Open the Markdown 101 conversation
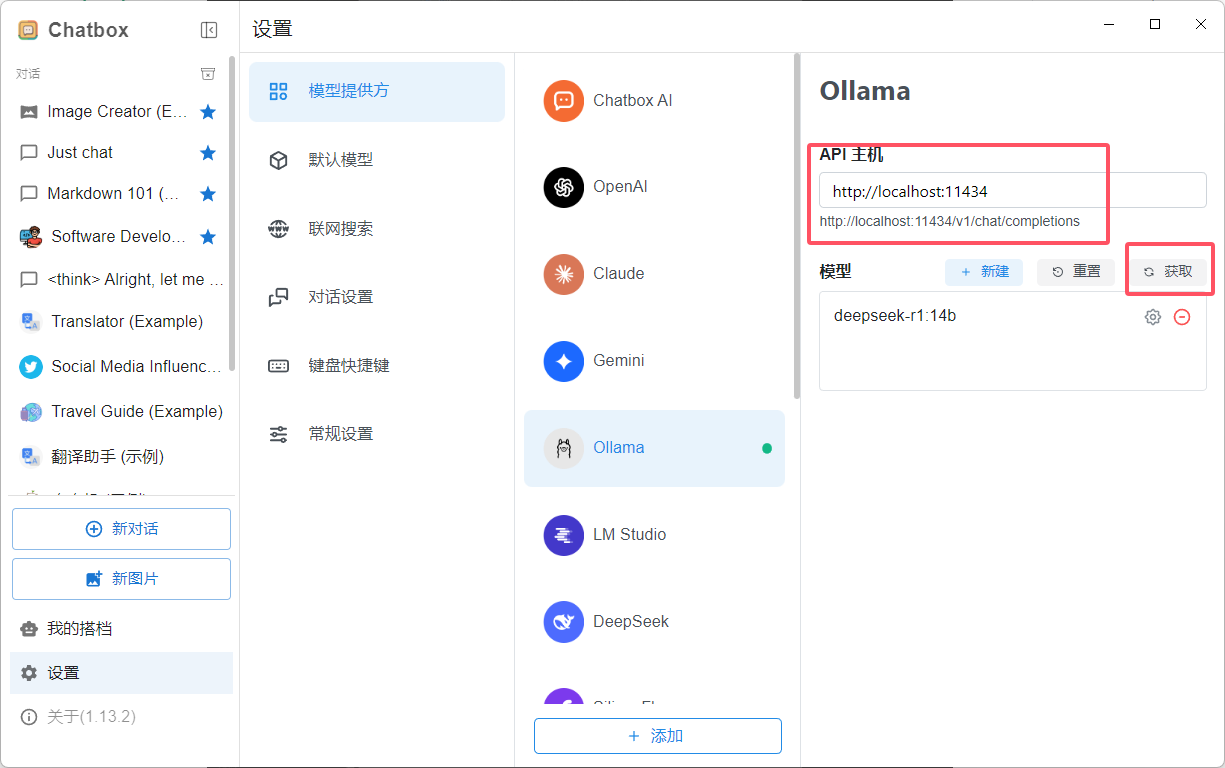The image size is (1225, 768). [x=119, y=194]
